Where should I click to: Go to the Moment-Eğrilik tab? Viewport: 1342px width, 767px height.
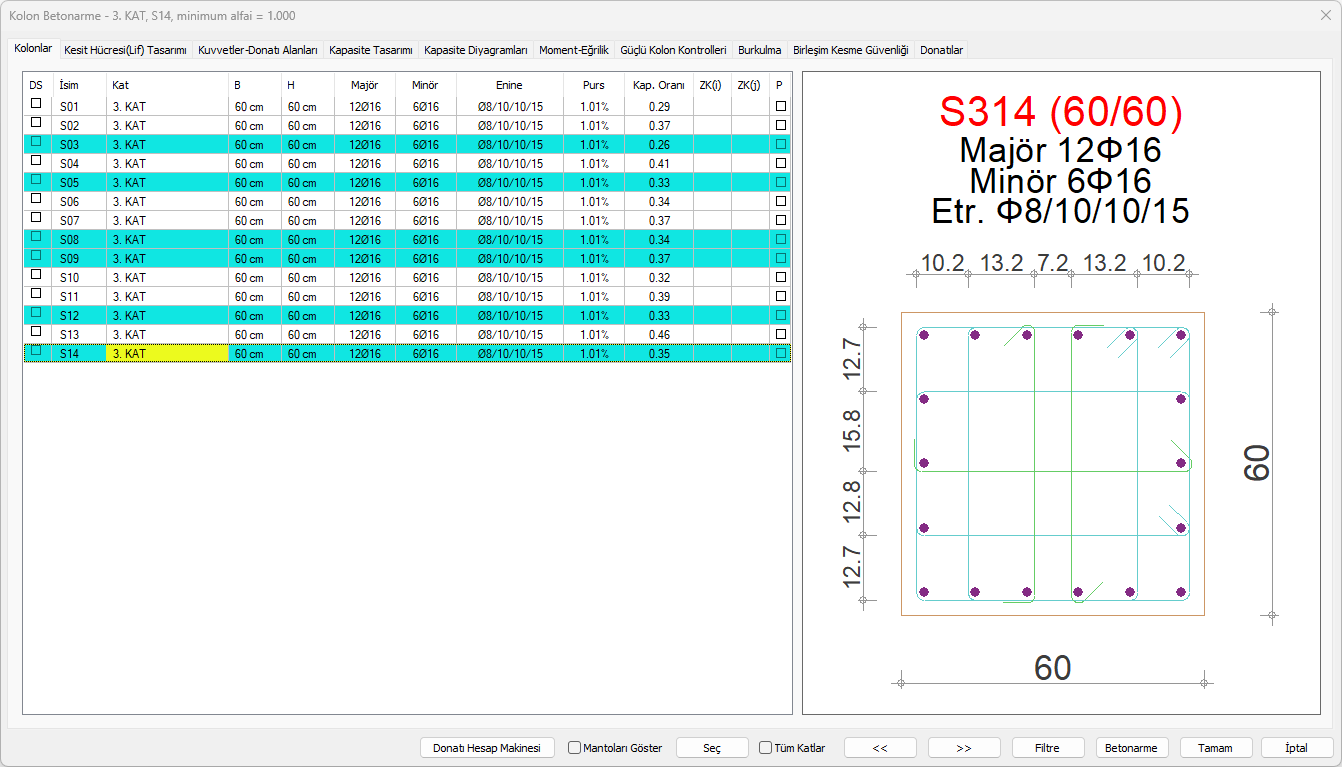(573, 49)
